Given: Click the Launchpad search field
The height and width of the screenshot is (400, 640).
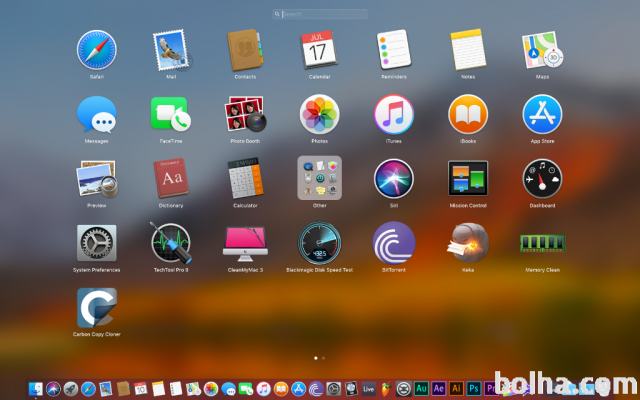Looking at the screenshot, I should pyautogui.click(x=320, y=14).
